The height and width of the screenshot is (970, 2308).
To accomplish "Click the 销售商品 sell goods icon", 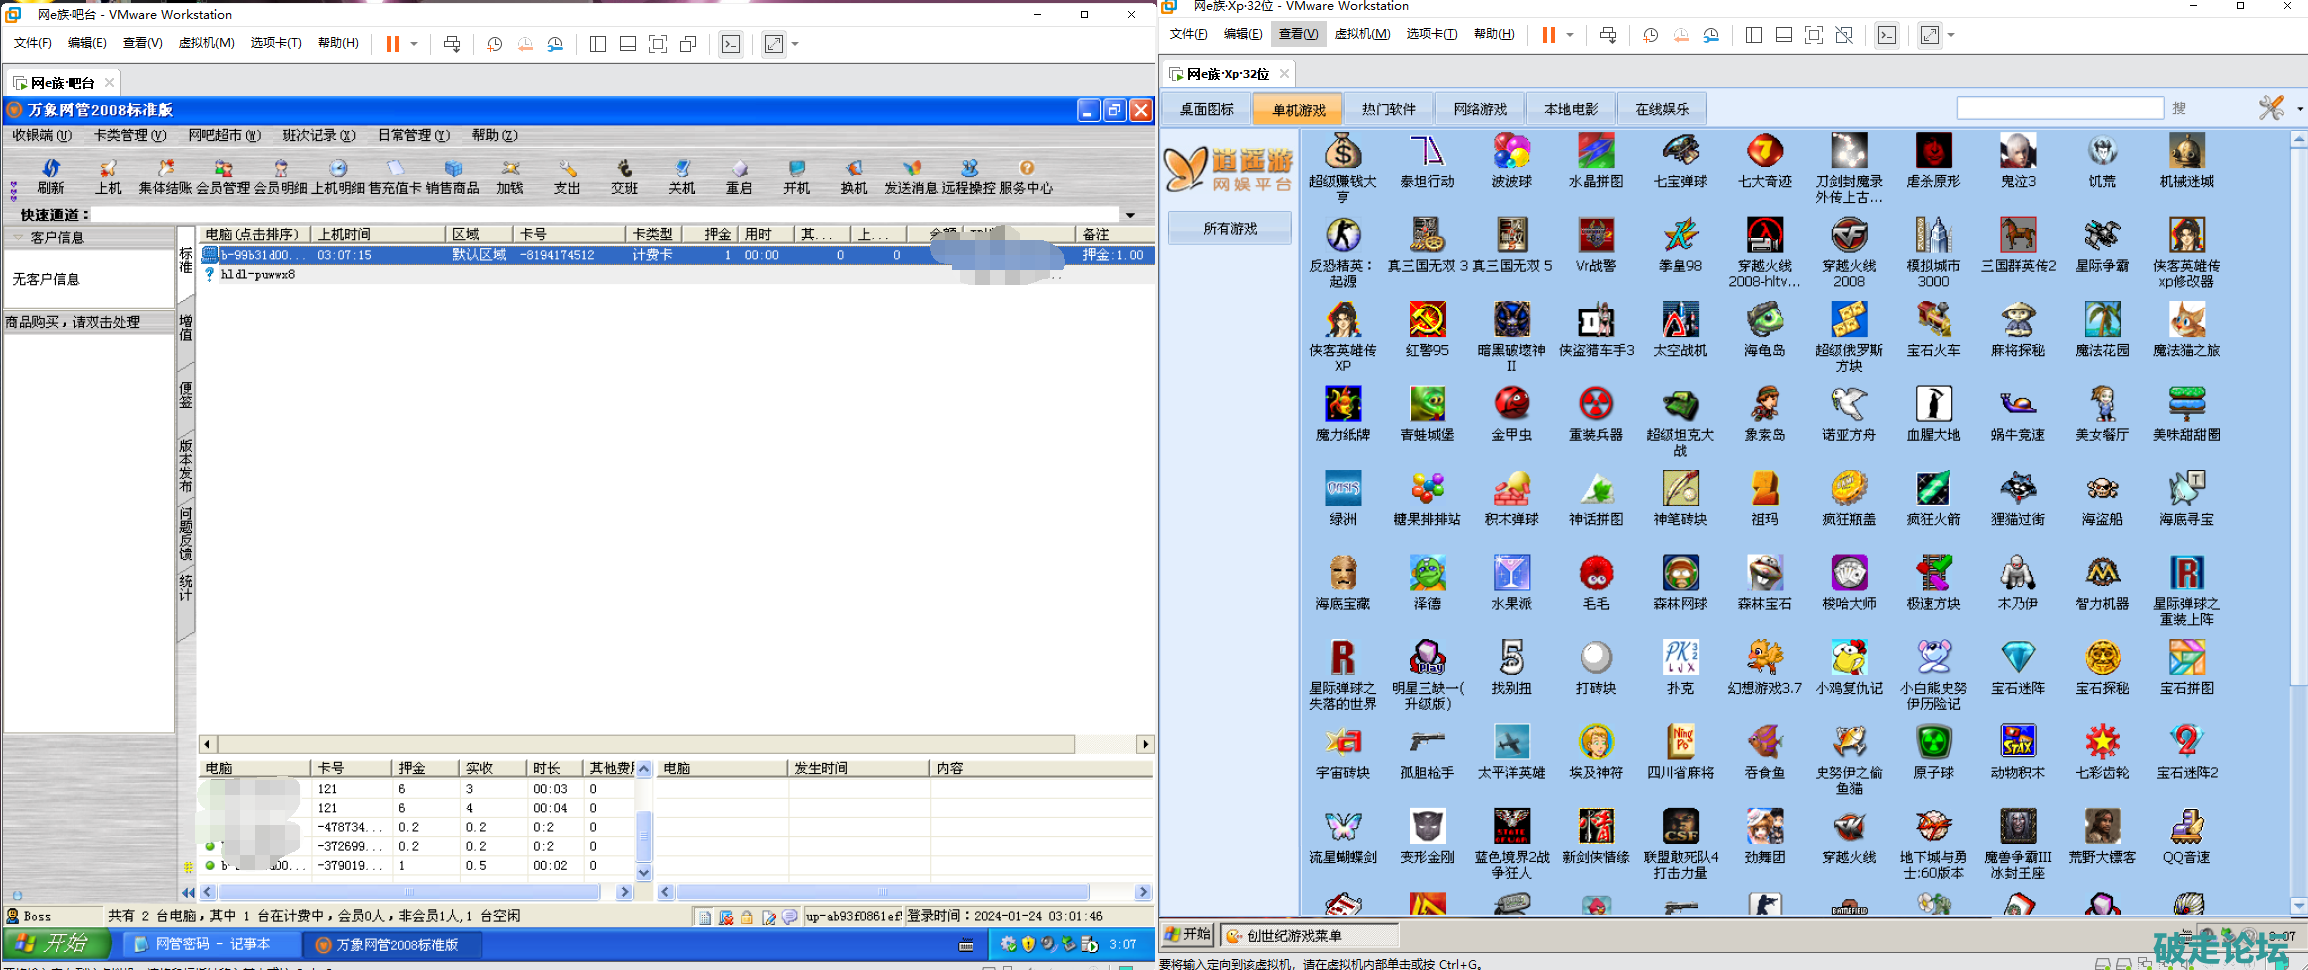I will (452, 176).
